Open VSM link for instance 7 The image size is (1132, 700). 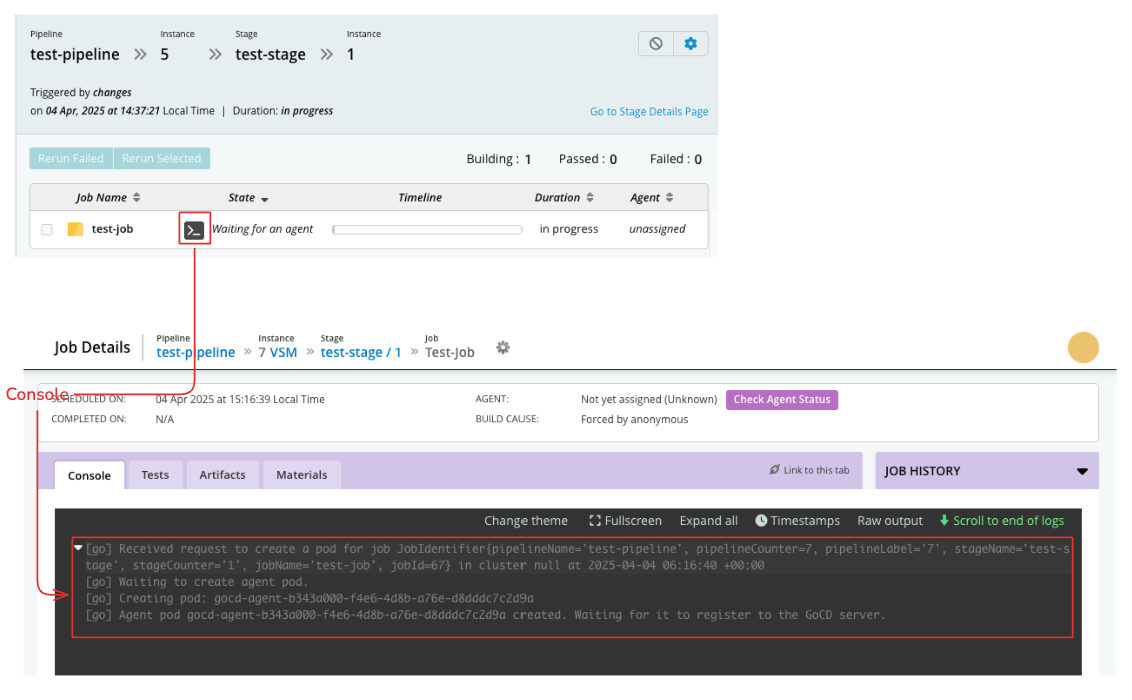(x=283, y=352)
